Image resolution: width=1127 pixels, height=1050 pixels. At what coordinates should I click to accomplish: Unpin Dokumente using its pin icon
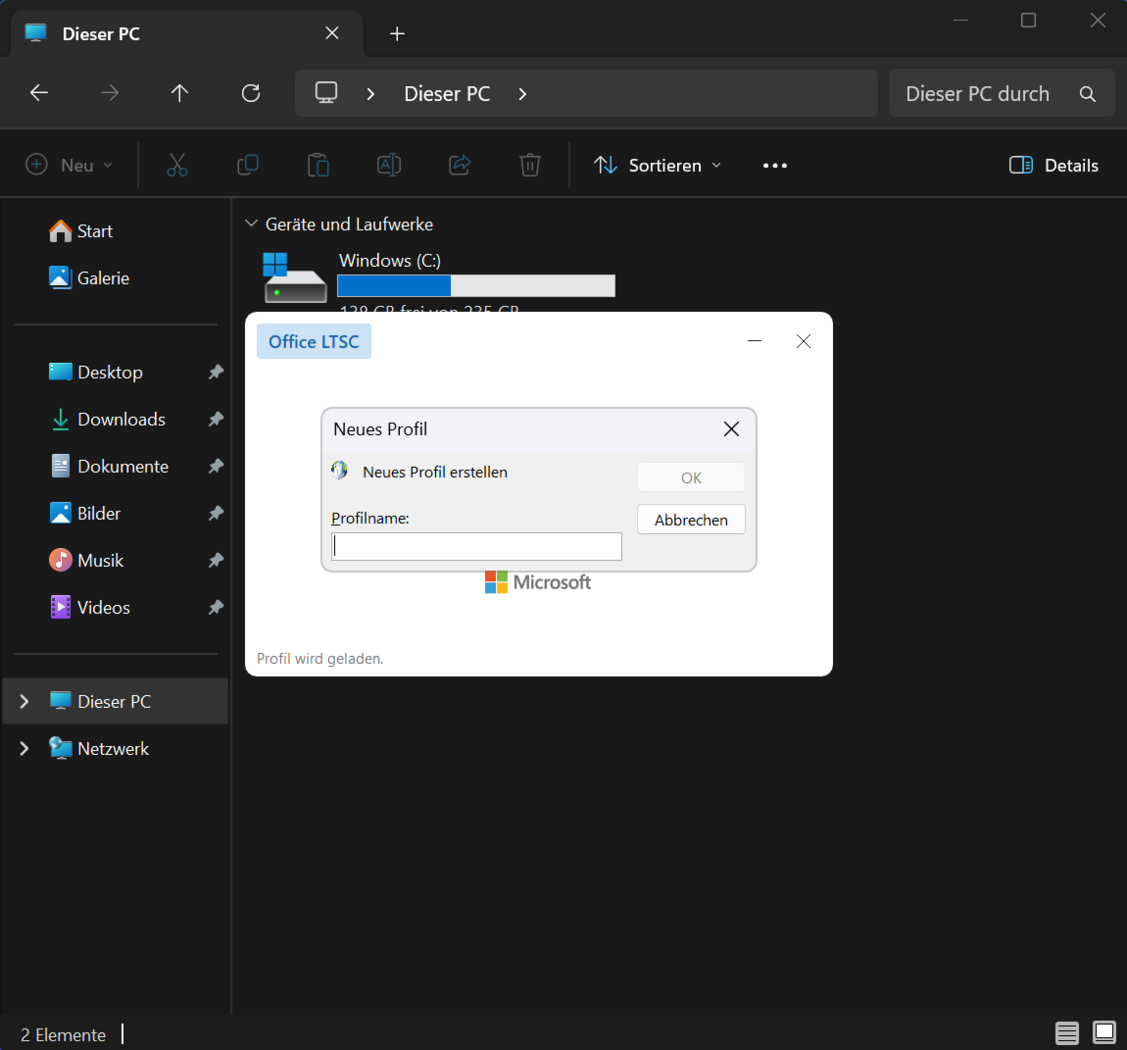point(216,466)
